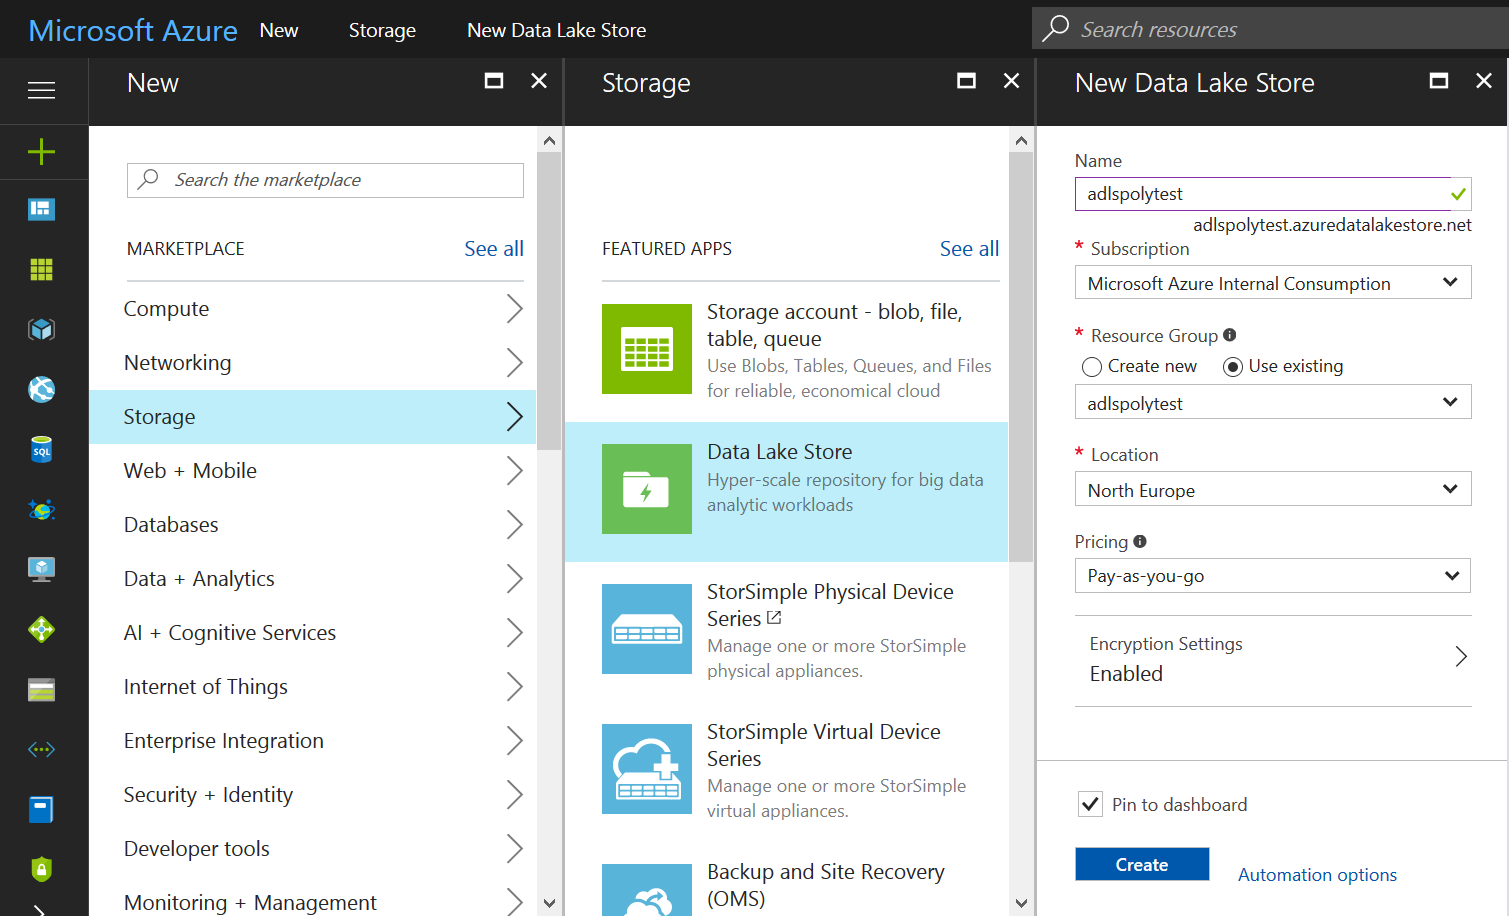
Task: Open the blue Active Directory icon in the sidebar
Action: (41, 809)
